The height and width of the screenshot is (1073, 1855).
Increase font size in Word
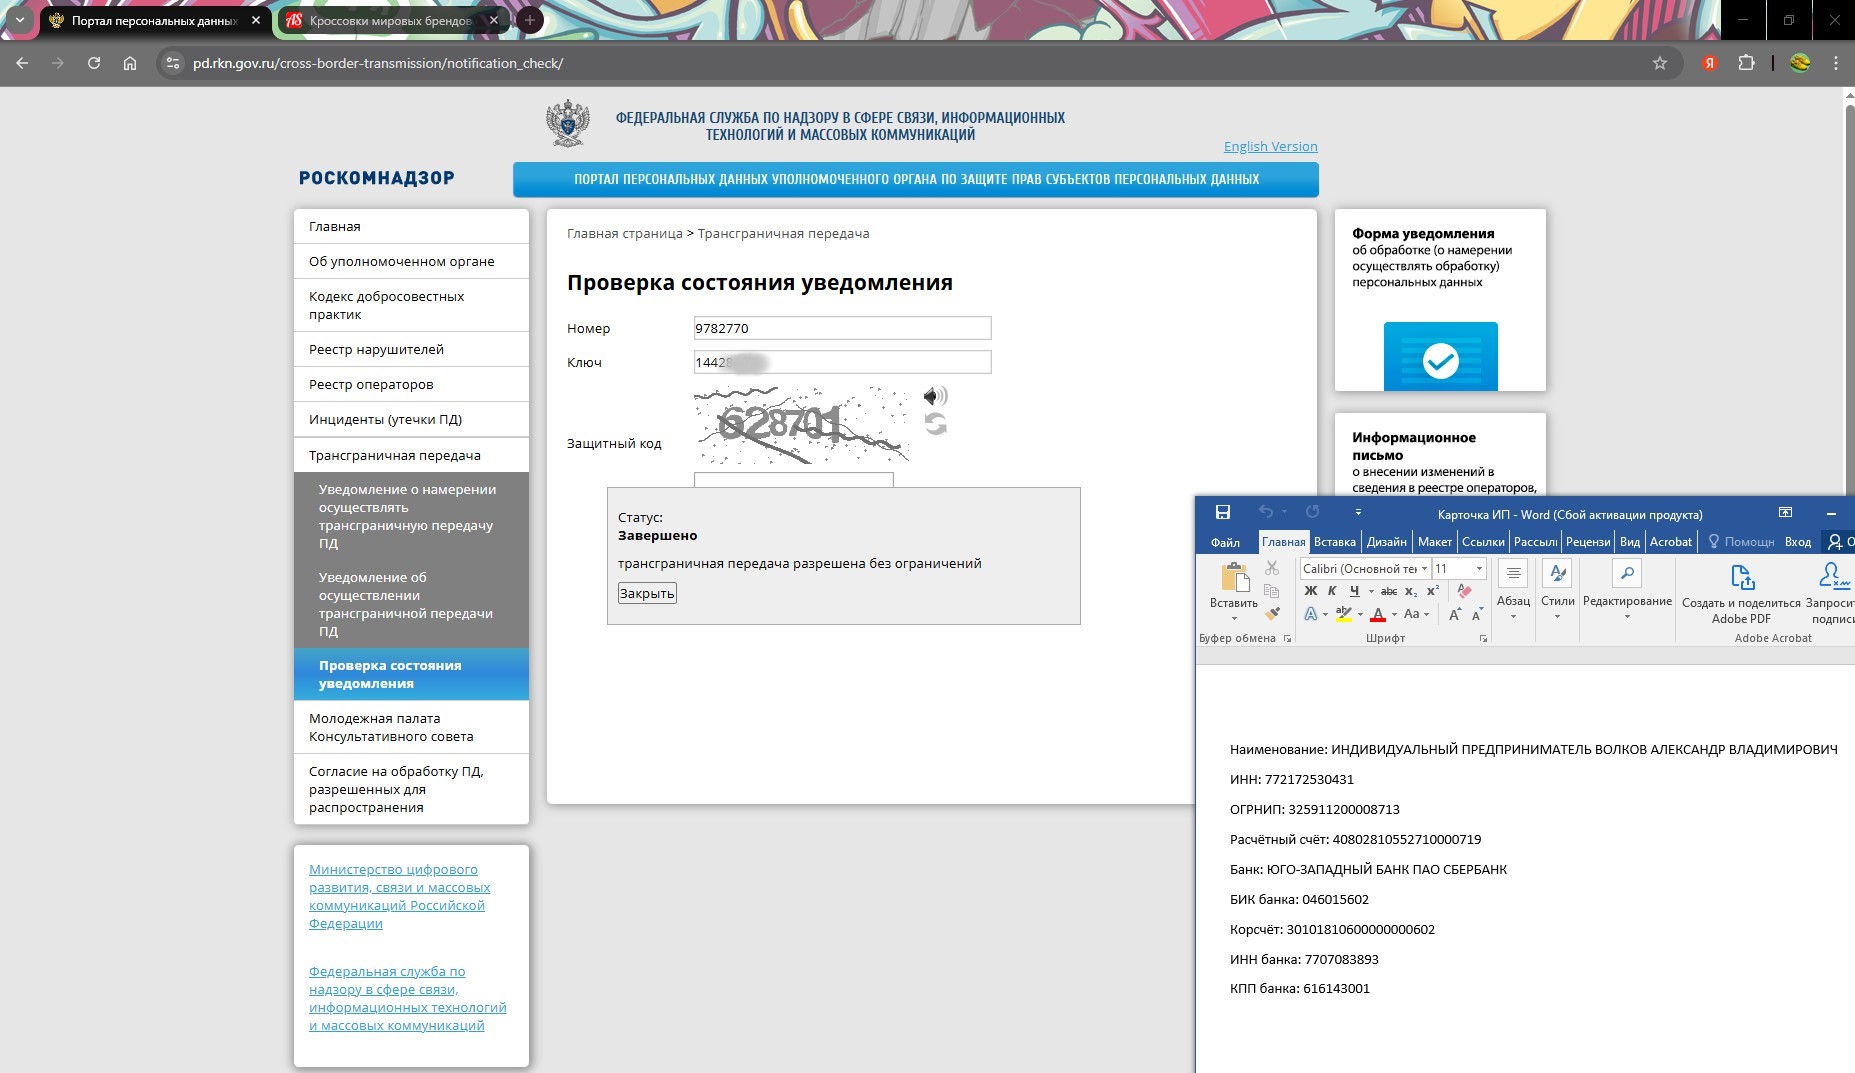(x=1455, y=614)
